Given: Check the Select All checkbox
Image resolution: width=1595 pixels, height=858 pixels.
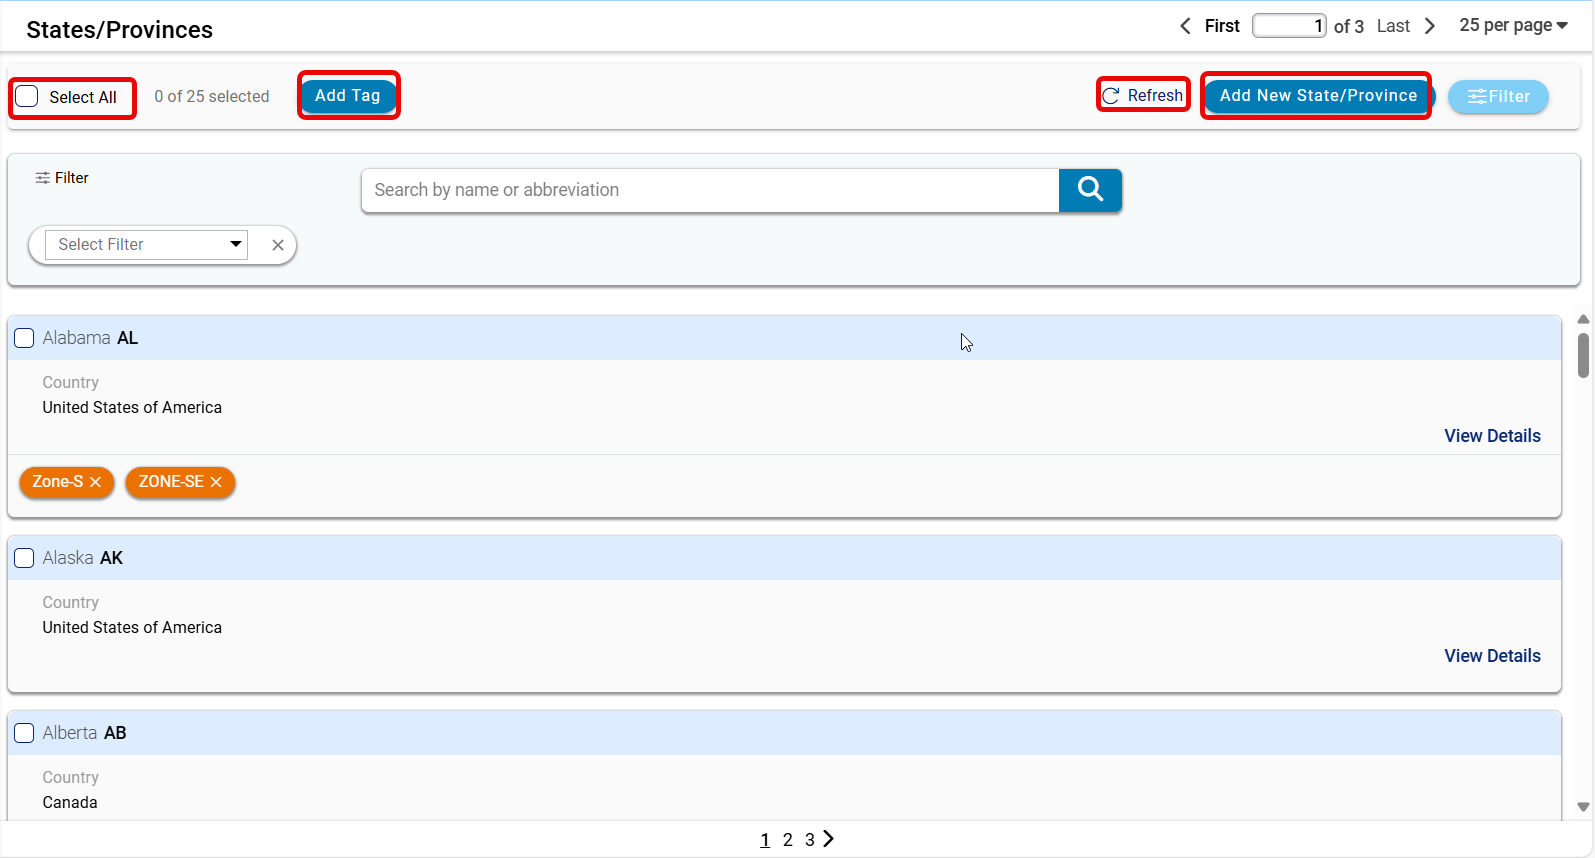Looking at the screenshot, I should coord(27,96).
